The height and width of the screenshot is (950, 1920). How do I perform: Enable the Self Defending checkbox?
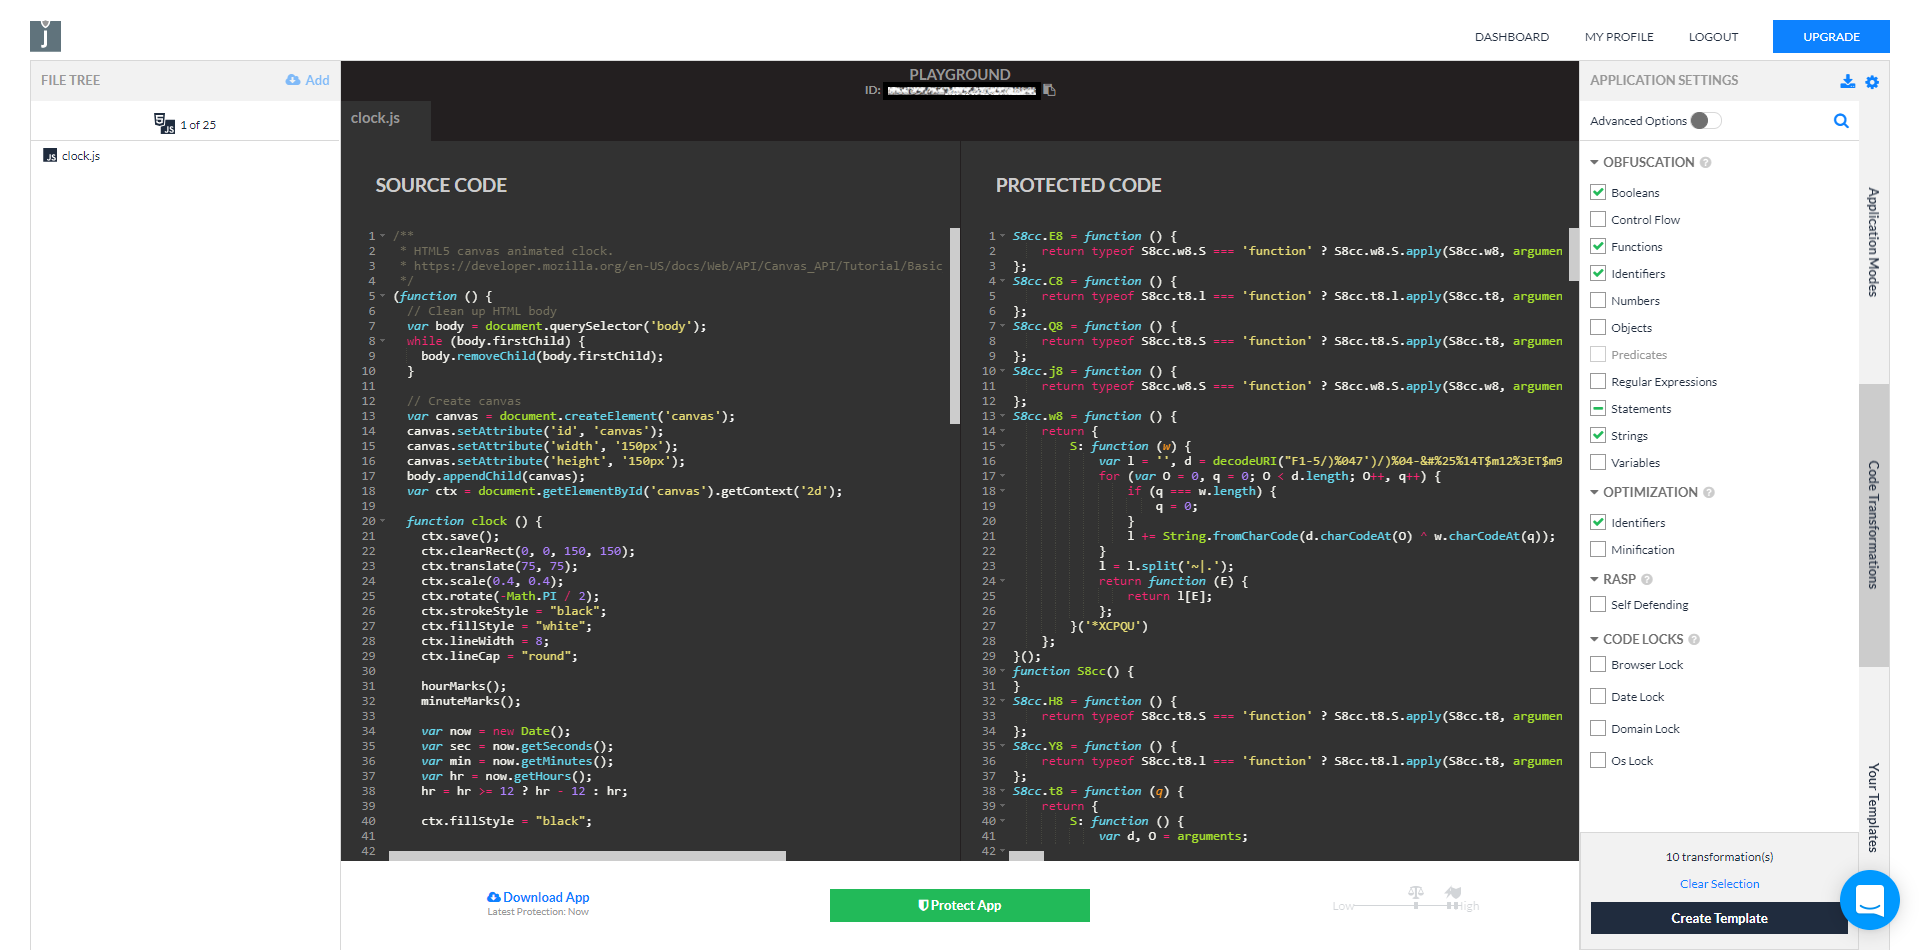tap(1598, 604)
